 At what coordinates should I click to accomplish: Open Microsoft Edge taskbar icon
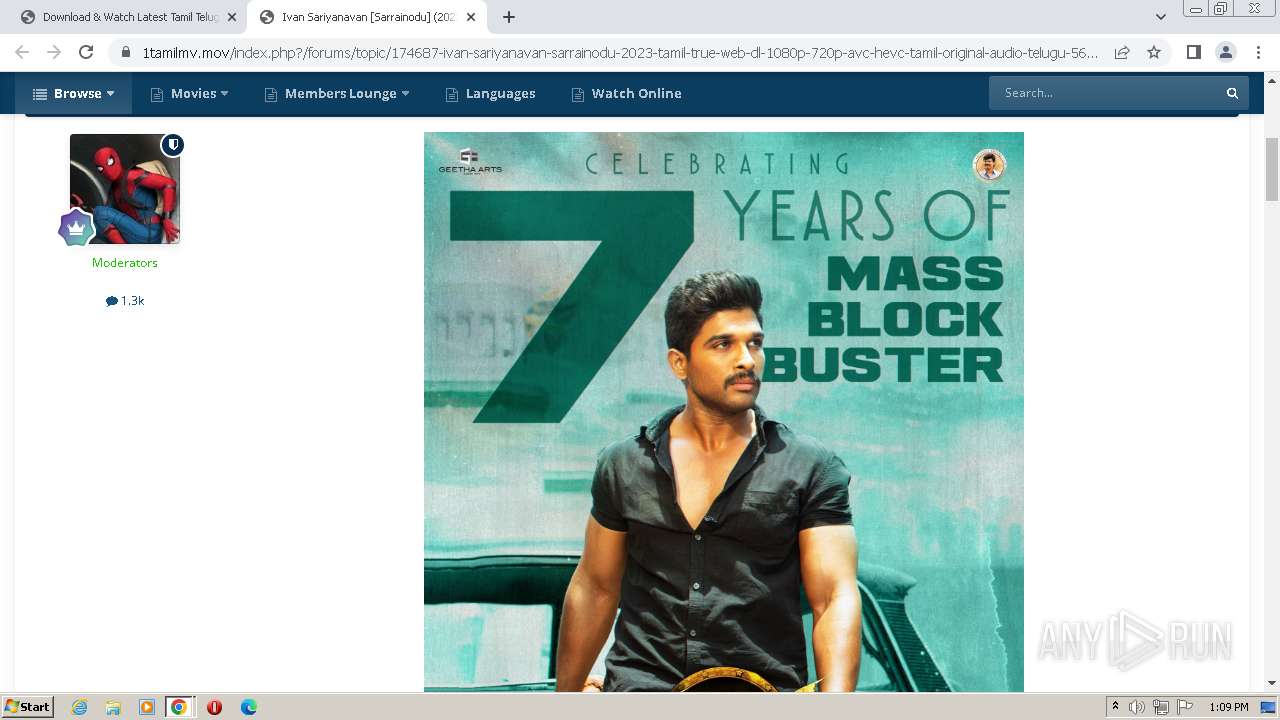[248, 707]
